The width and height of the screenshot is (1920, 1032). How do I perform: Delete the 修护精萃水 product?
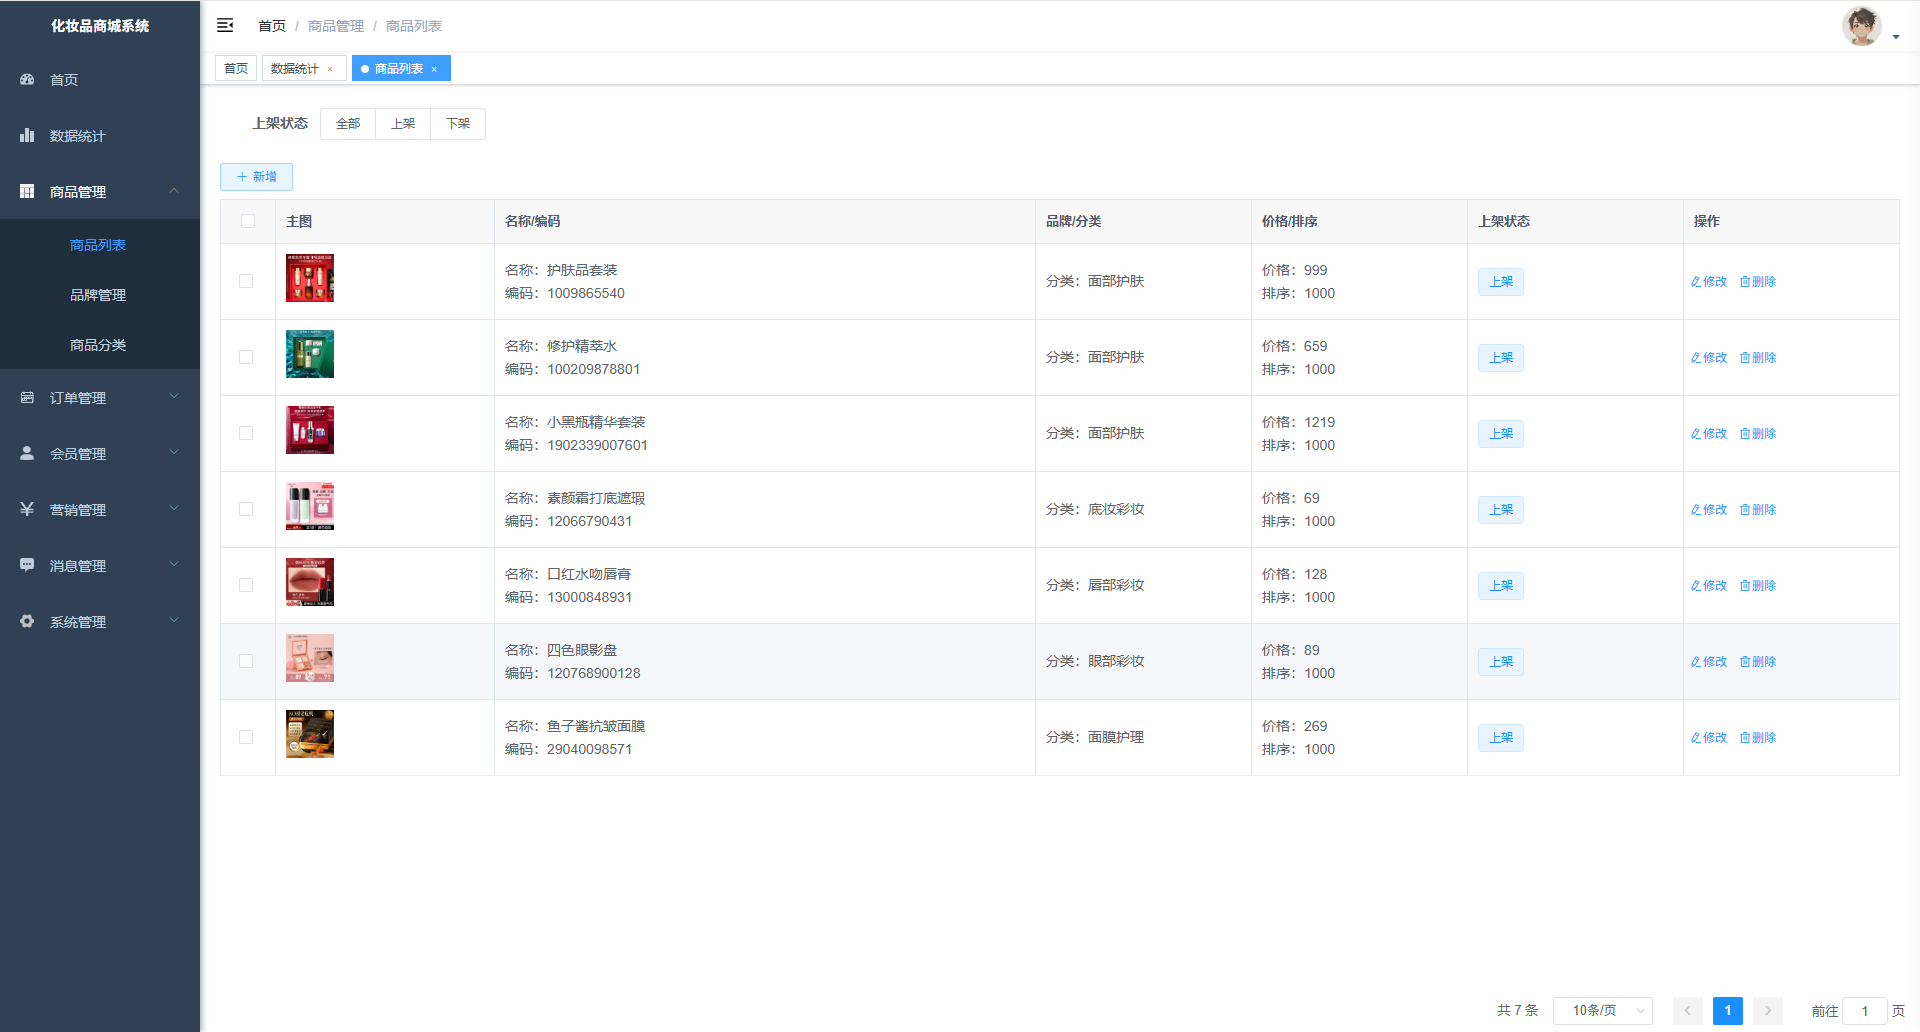(1758, 358)
